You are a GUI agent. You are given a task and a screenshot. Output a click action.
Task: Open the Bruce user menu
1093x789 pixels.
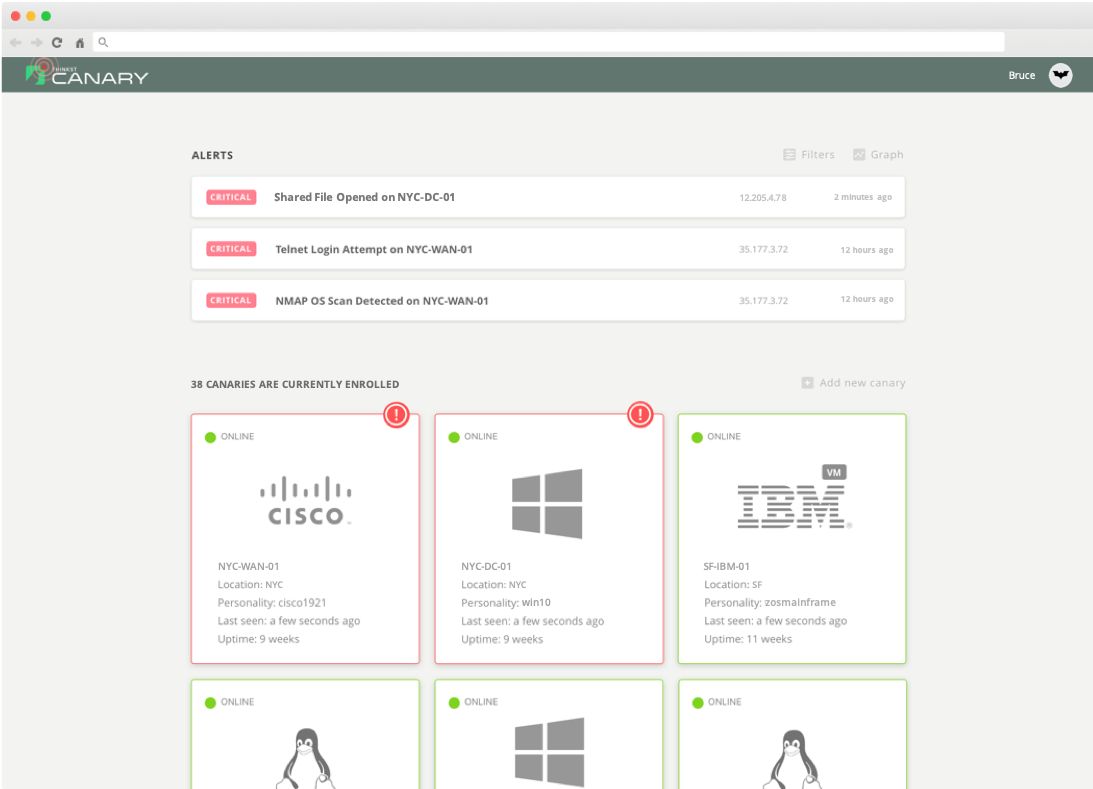pos(1021,75)
